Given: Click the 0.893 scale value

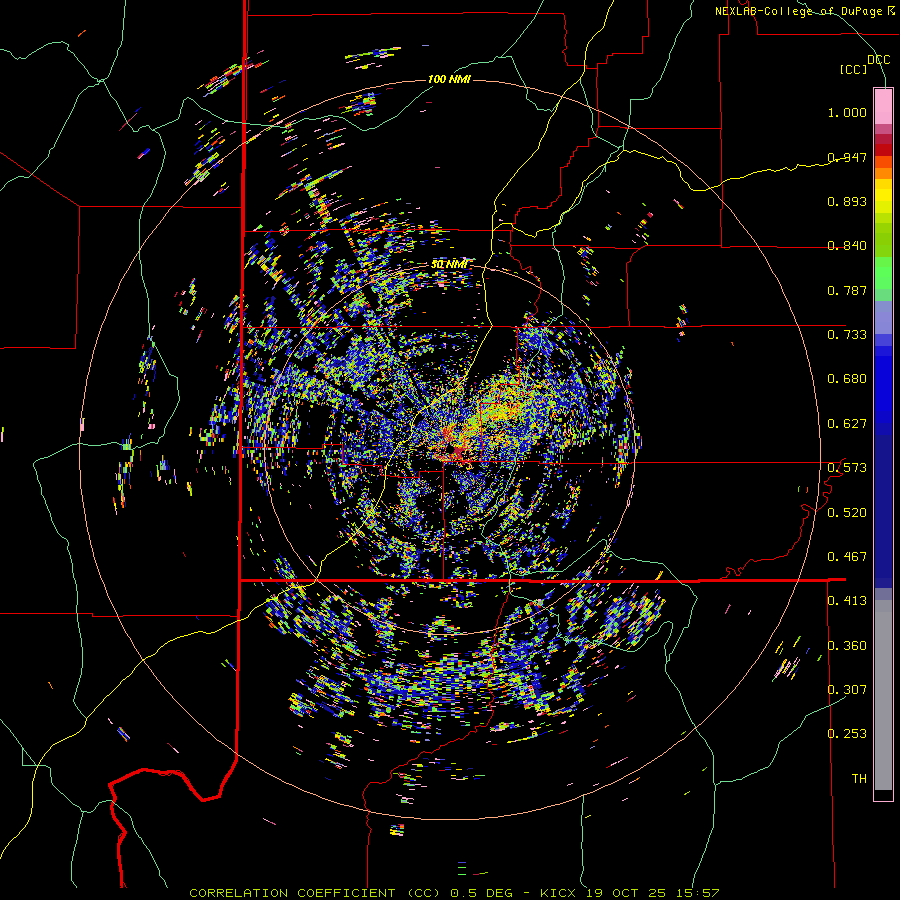Looking at the screenshot, I should pyautogui.click(x=847, y=201).
